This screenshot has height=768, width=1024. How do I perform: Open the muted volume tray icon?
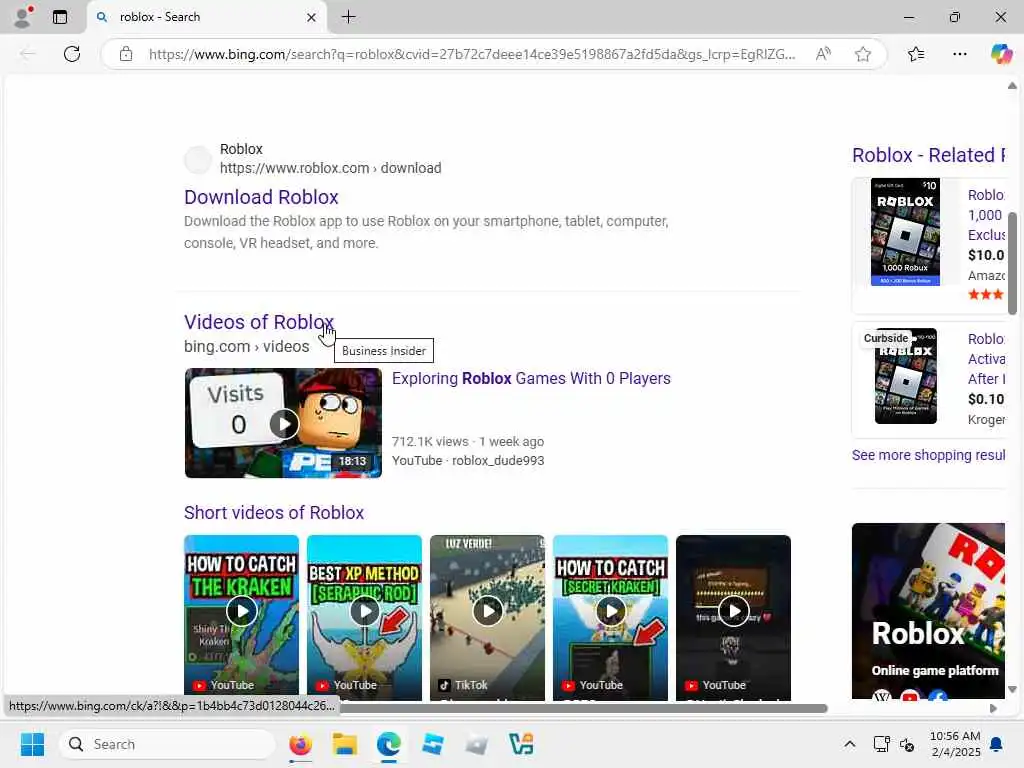point(907,744)
